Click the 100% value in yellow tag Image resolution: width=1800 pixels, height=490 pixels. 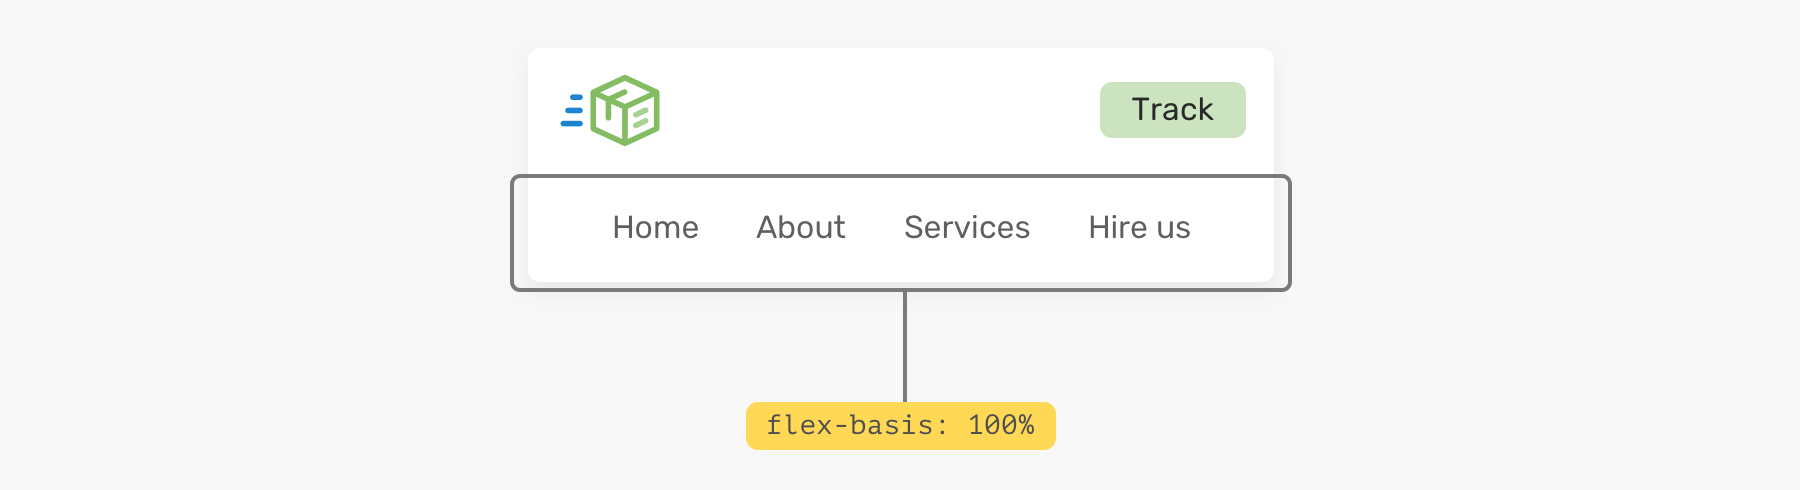pyautogui.click(x=1000, y=426)
